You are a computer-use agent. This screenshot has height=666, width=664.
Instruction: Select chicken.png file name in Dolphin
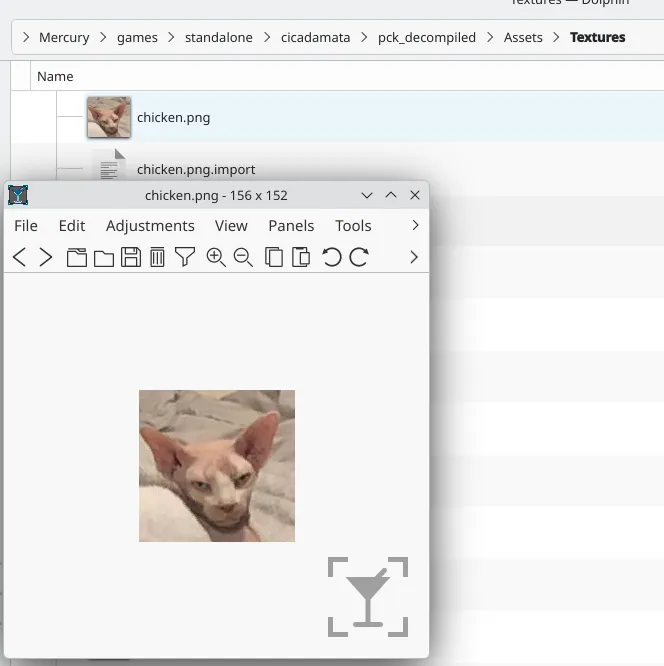pyautogui.click(x=173, y=118)
